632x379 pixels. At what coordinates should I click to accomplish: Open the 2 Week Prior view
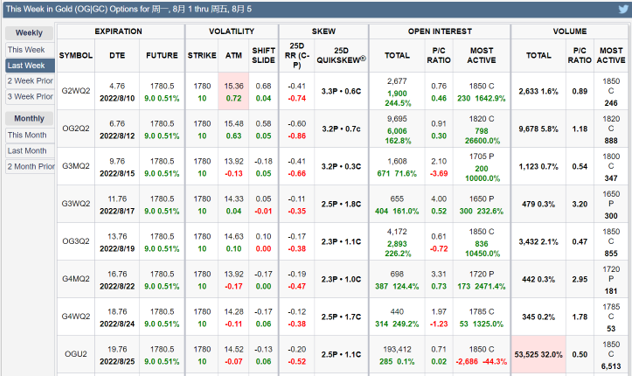click(30, 81)
